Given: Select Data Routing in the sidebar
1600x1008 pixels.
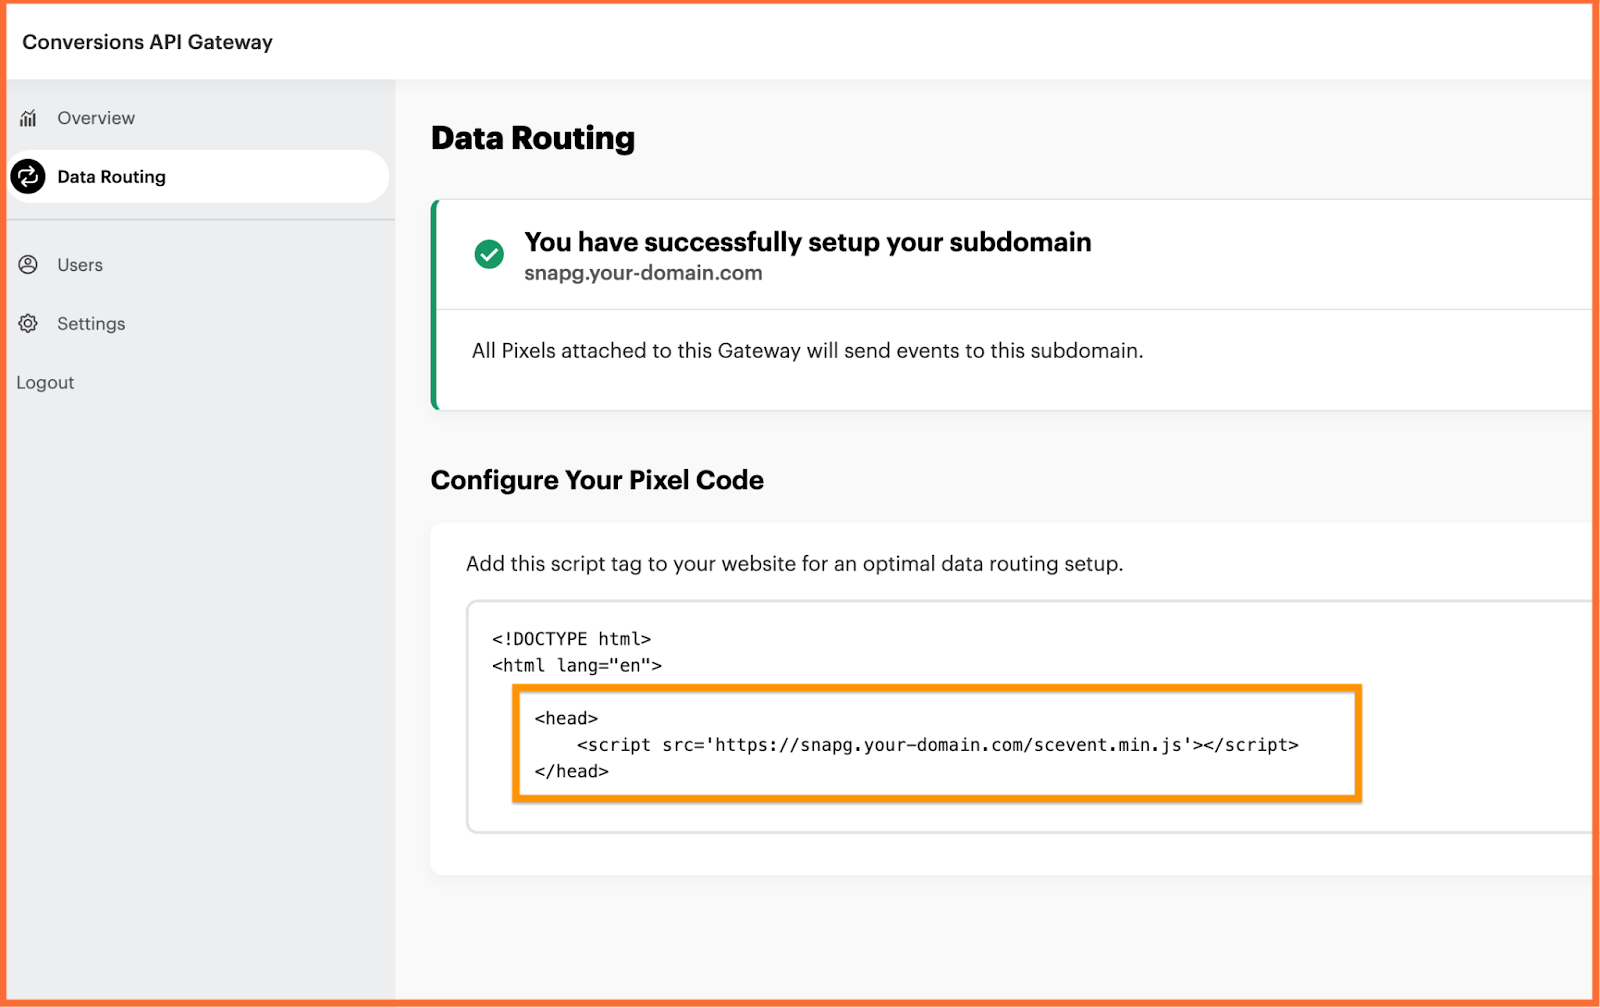Looking at the screenshot, I should tap(198, 177).
